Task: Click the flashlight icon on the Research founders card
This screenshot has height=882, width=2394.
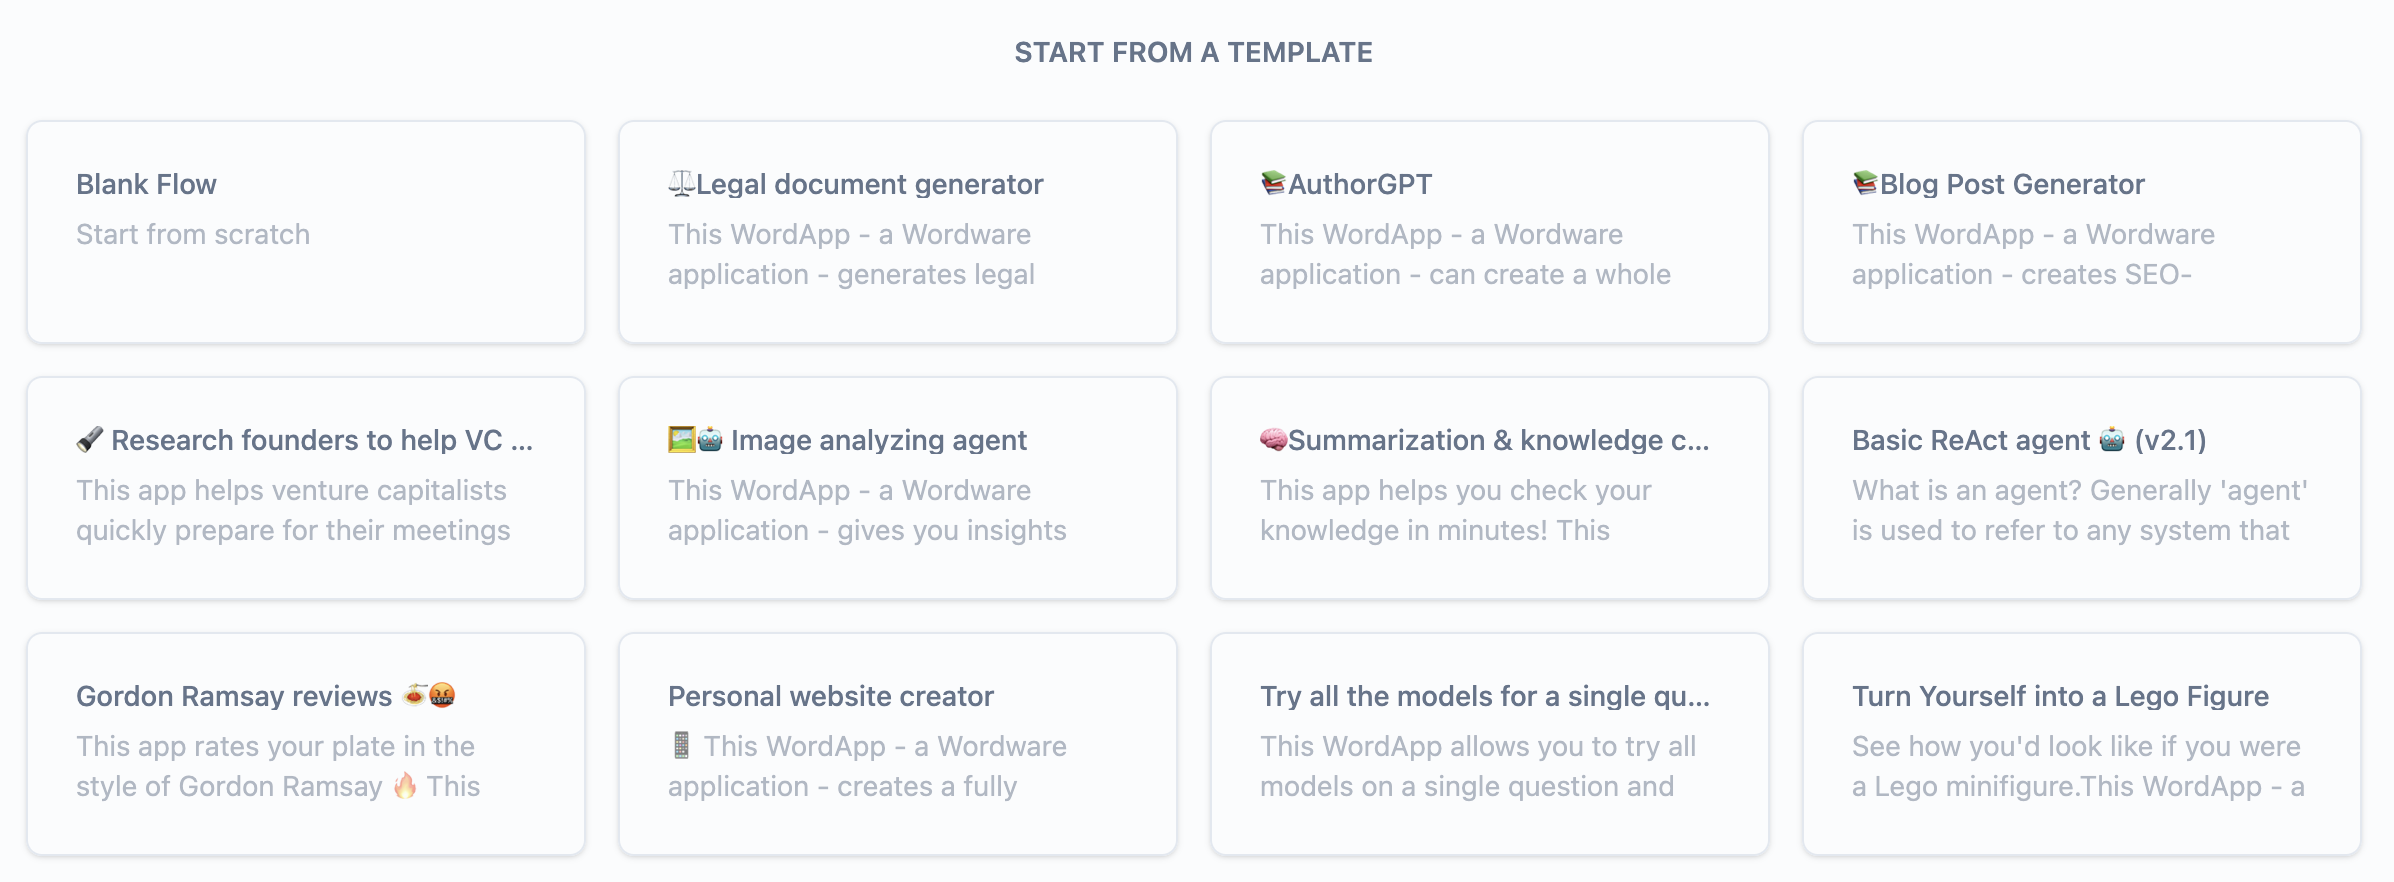Action: coord(92,439)
